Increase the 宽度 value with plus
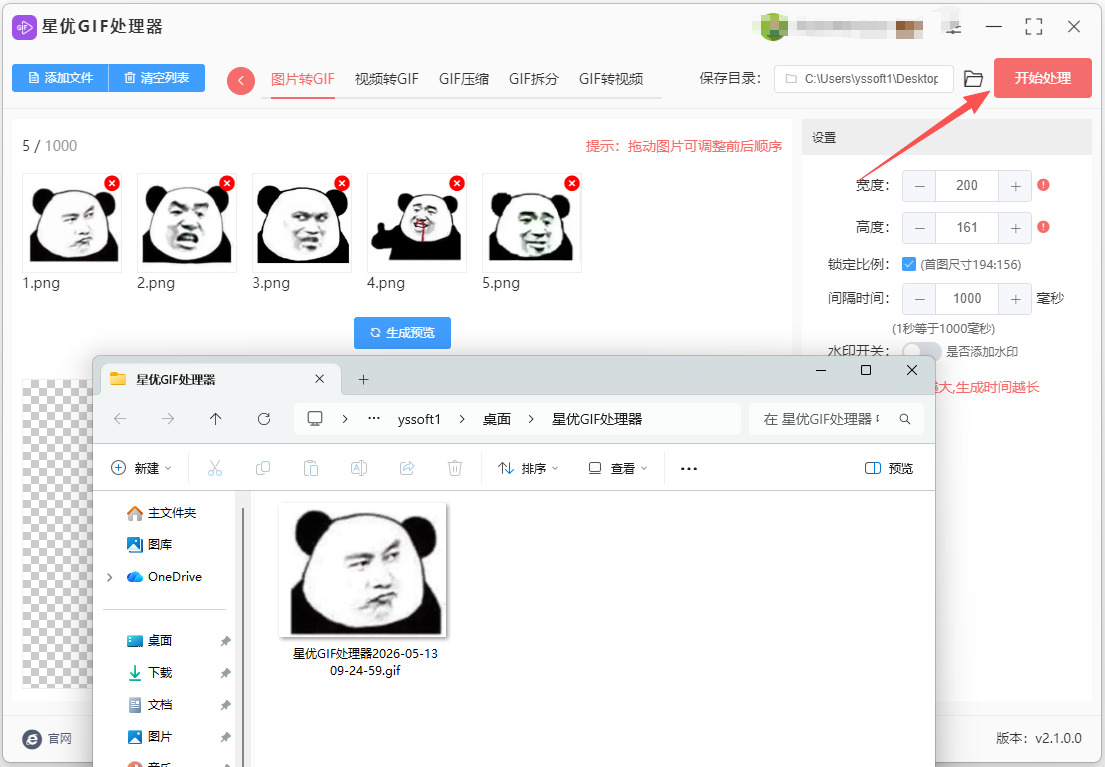Screen dimensions: 1105x767 (1015, 186)
